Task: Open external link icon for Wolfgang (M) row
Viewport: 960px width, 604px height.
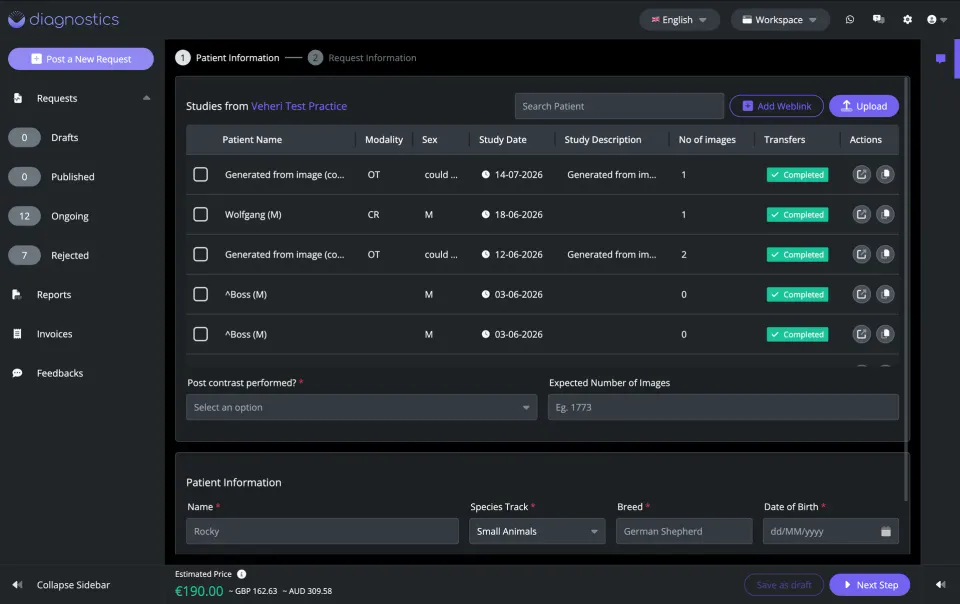Action: tap(861, 214)
